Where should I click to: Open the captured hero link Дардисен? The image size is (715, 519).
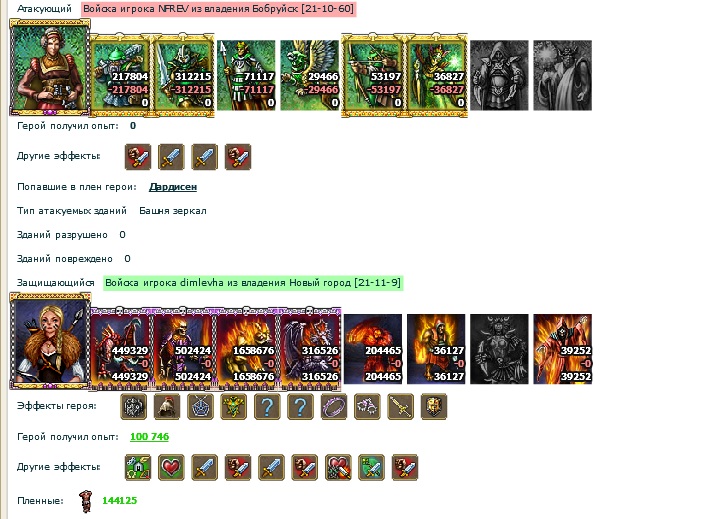click(x=173, y=187)
